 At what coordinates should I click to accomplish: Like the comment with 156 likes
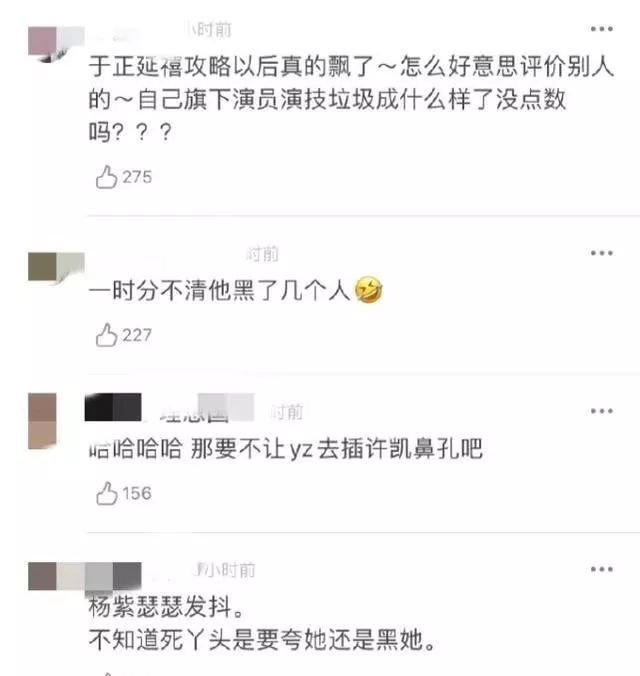pos(106,493)
